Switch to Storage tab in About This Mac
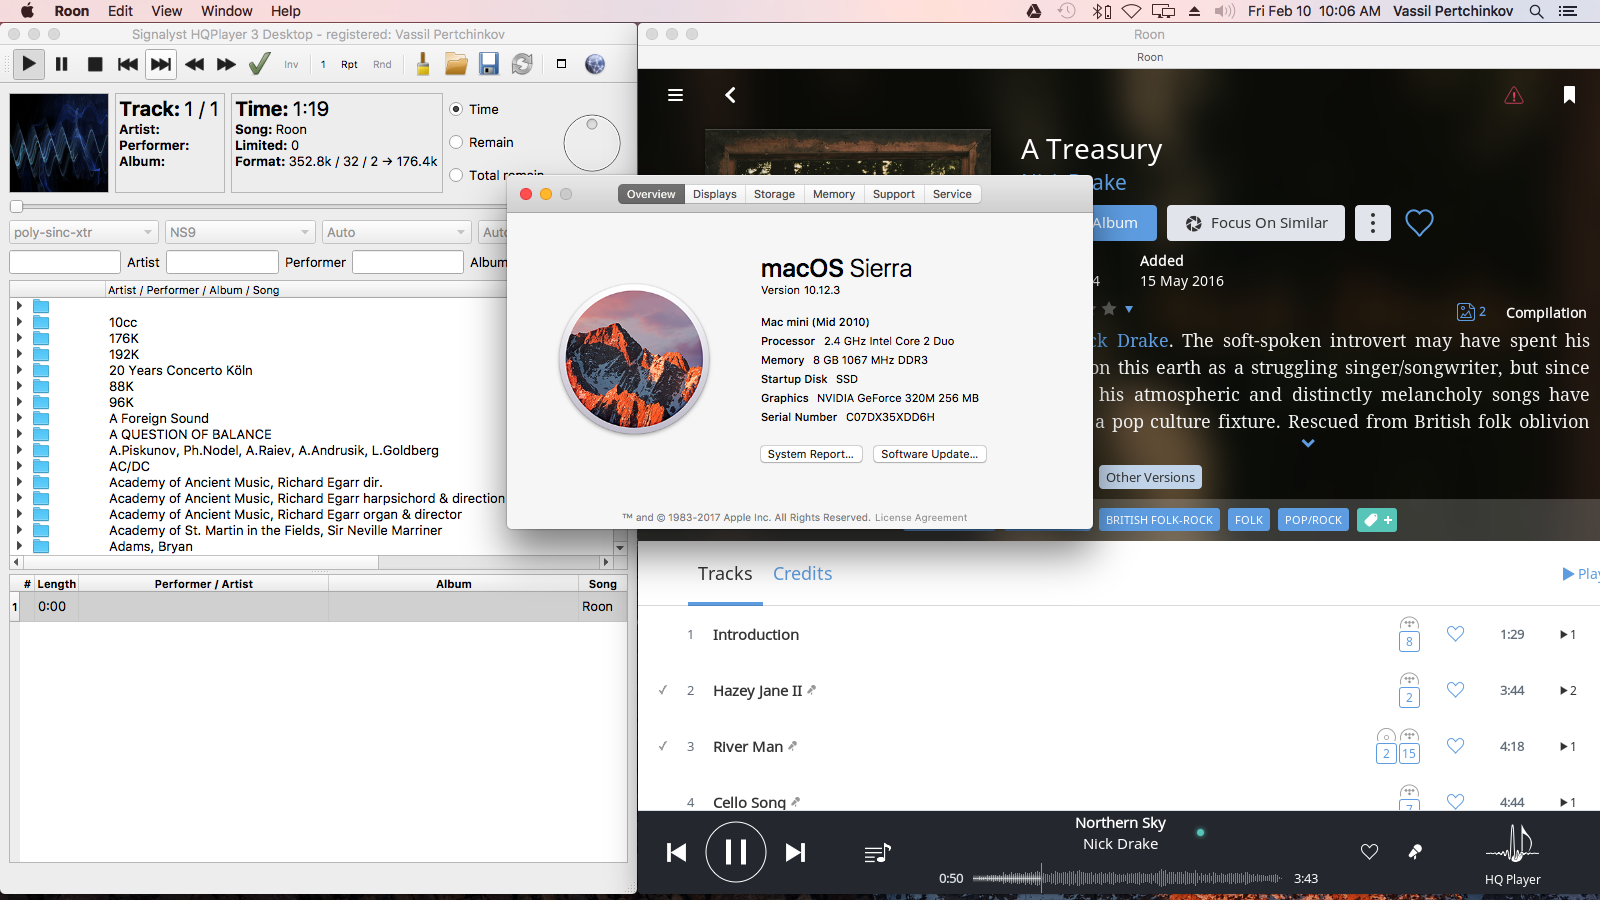The width and height of the screenshot is (1600, 900). pyautogui.click(x=774, y=194)
